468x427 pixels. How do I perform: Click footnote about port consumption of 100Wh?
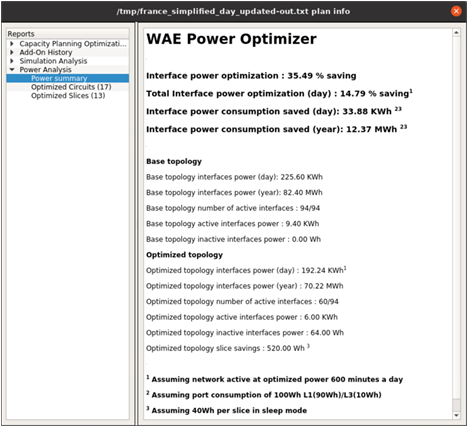tap(264, 395)
